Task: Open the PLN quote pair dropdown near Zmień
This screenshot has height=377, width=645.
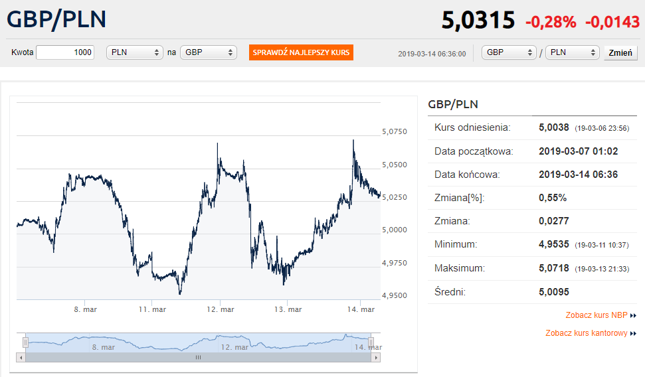Action: click(x=572, y=52)
